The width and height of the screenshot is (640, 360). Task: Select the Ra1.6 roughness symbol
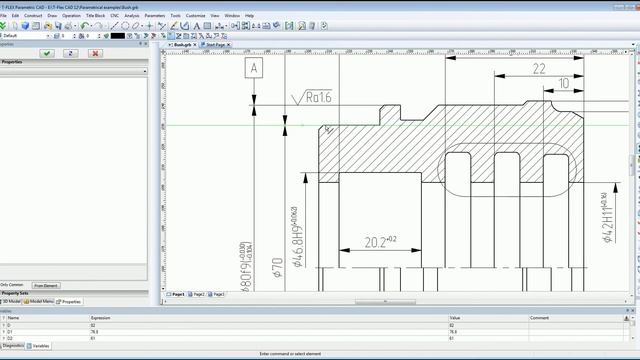coord(311,97)
